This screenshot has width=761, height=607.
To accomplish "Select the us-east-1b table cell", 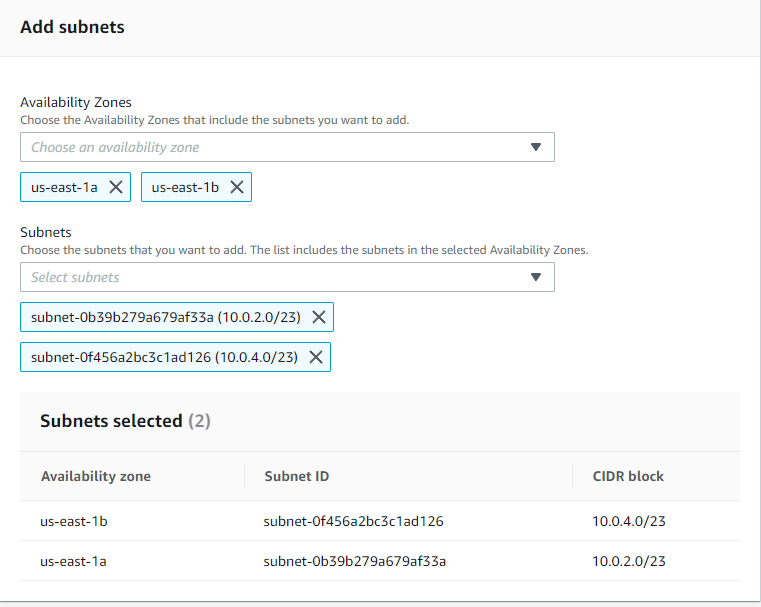I will pos(74,521).
